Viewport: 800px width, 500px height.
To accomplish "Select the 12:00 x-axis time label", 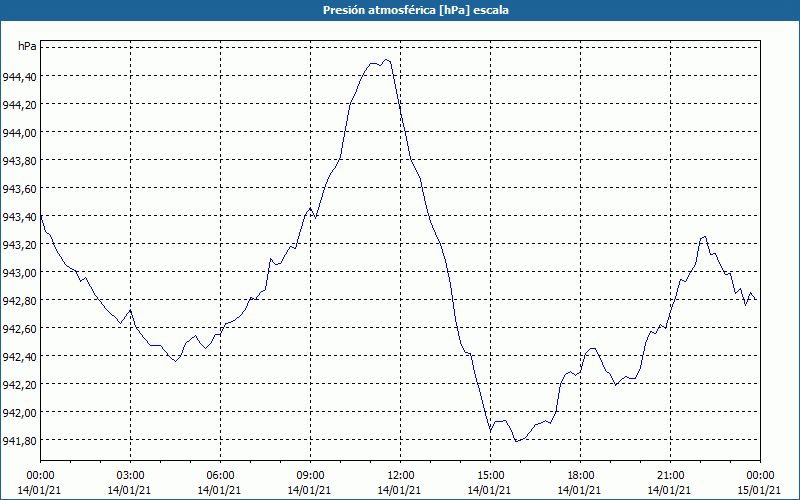I will [x=400, y=475].
